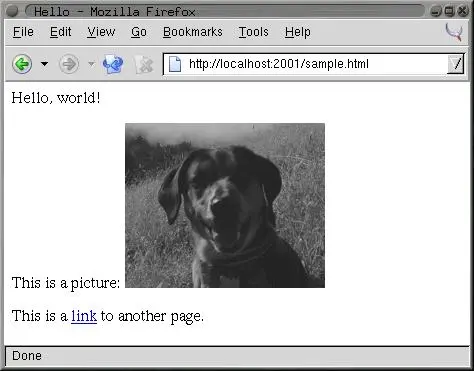Click the "Hello, world!" text
The image size is (474, 371).
(x=56, y=98)
